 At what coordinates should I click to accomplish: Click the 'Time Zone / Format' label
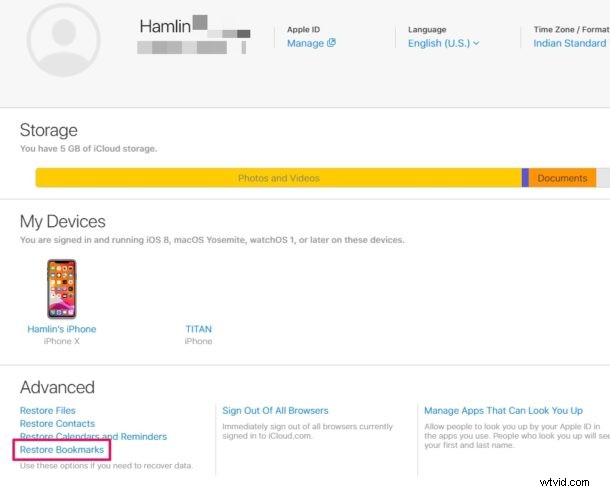(571, 30)
